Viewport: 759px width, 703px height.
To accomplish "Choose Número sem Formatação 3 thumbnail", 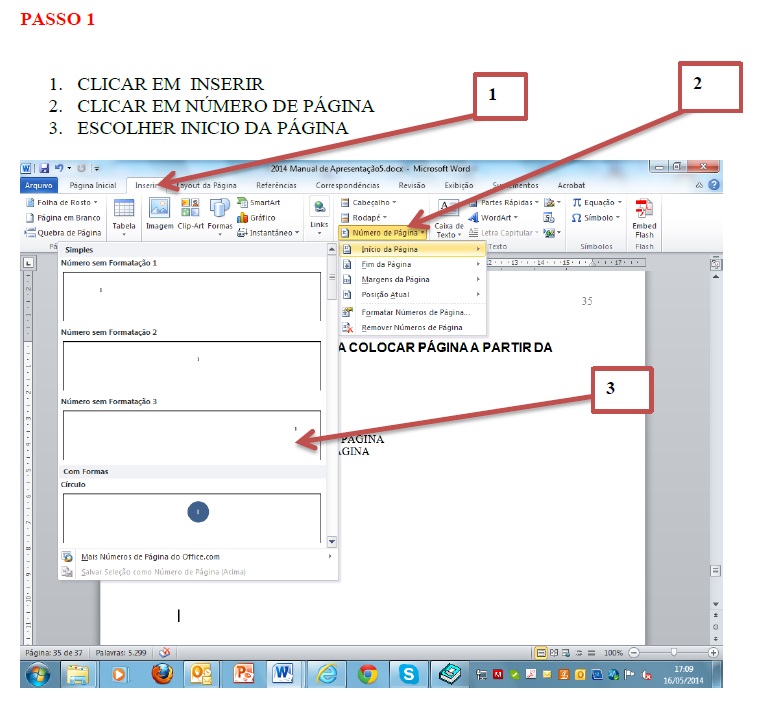I will pos(191,433).
